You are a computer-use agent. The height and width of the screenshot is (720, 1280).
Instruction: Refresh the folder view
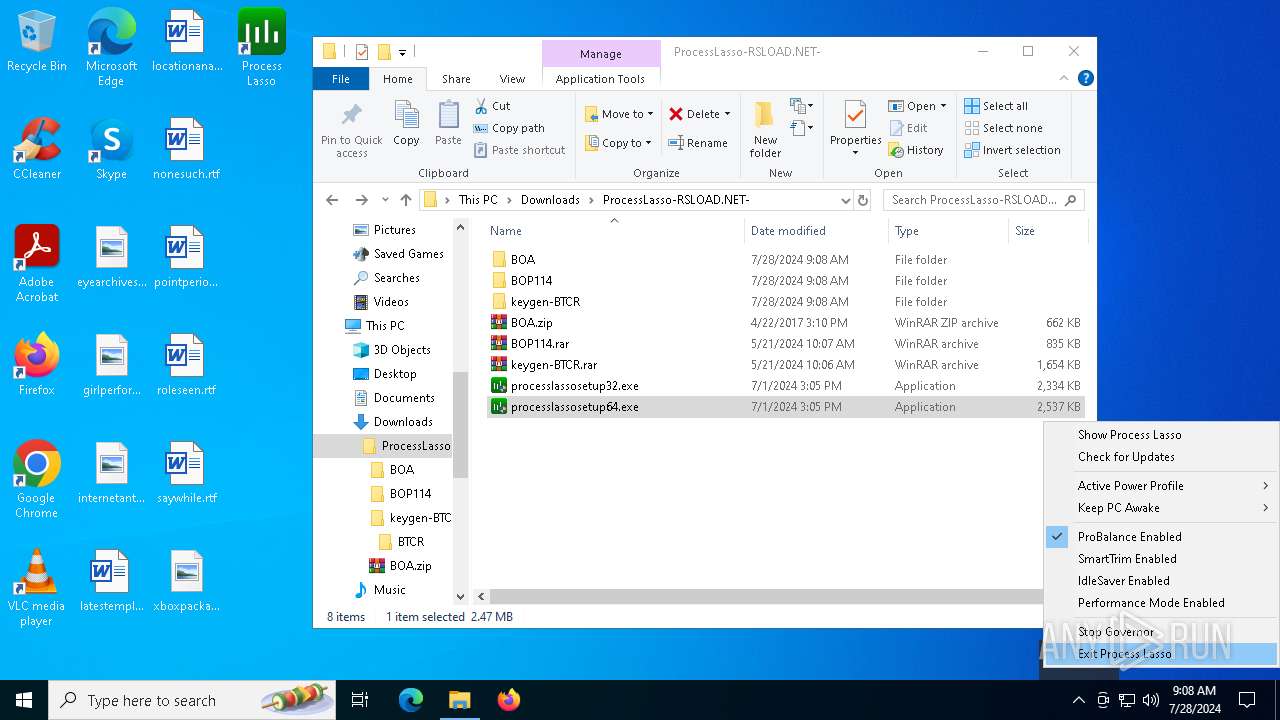pos(863,200)
